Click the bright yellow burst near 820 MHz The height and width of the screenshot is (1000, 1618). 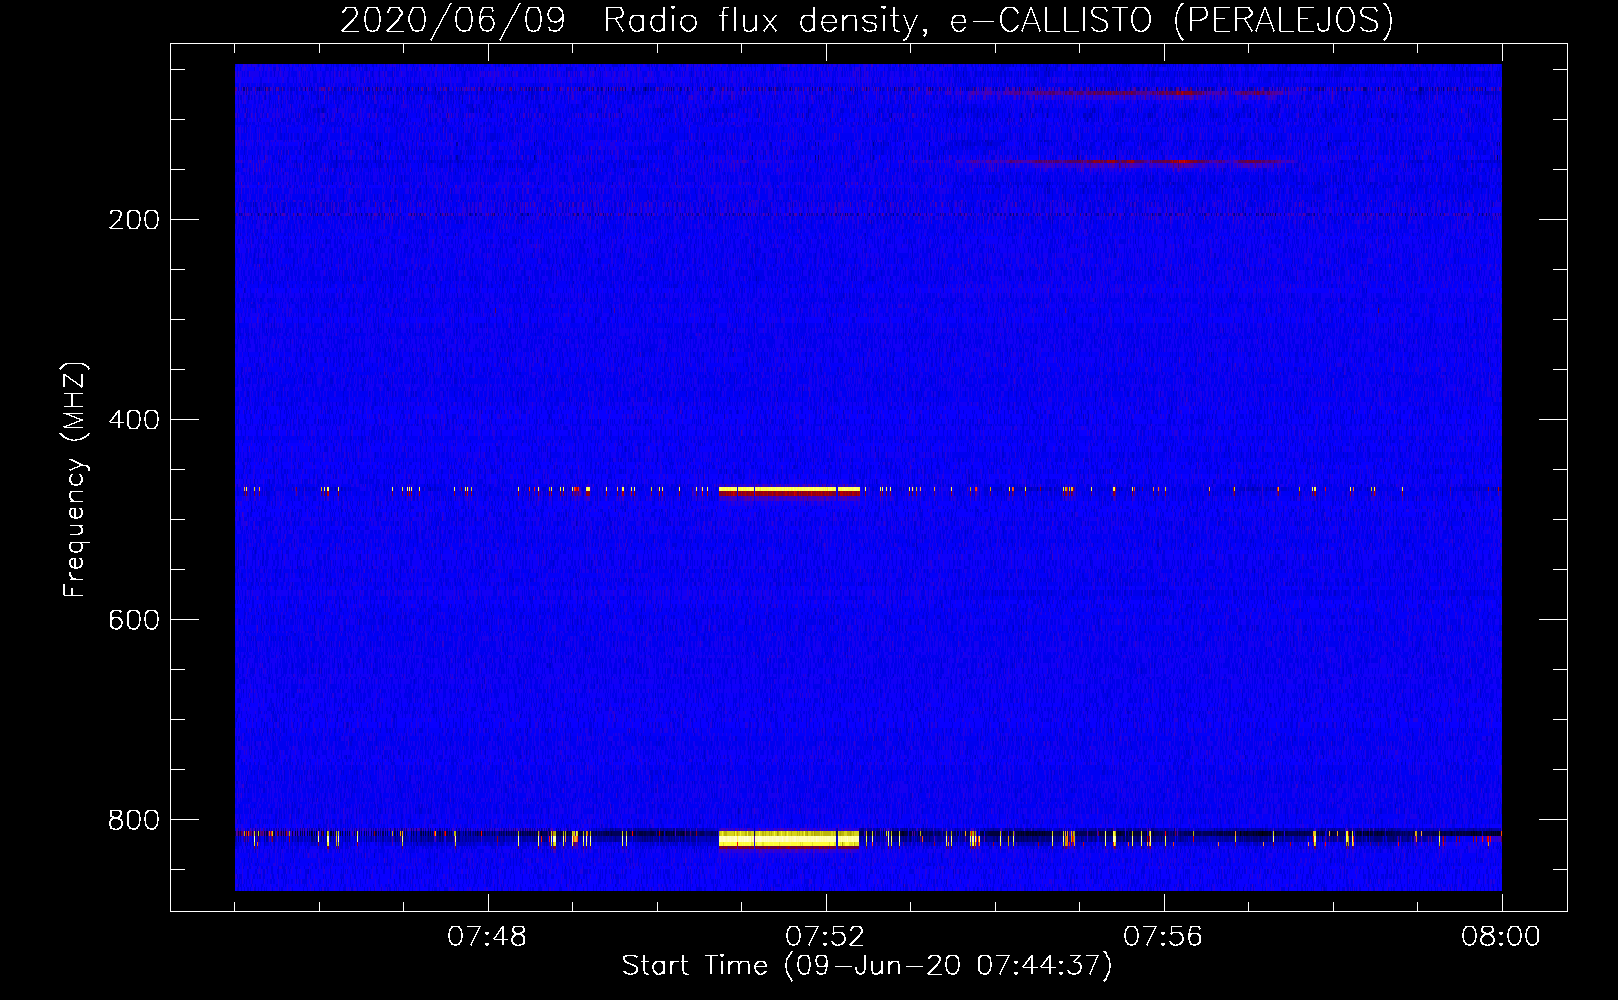pyautogui.click(x=789, y=838)
